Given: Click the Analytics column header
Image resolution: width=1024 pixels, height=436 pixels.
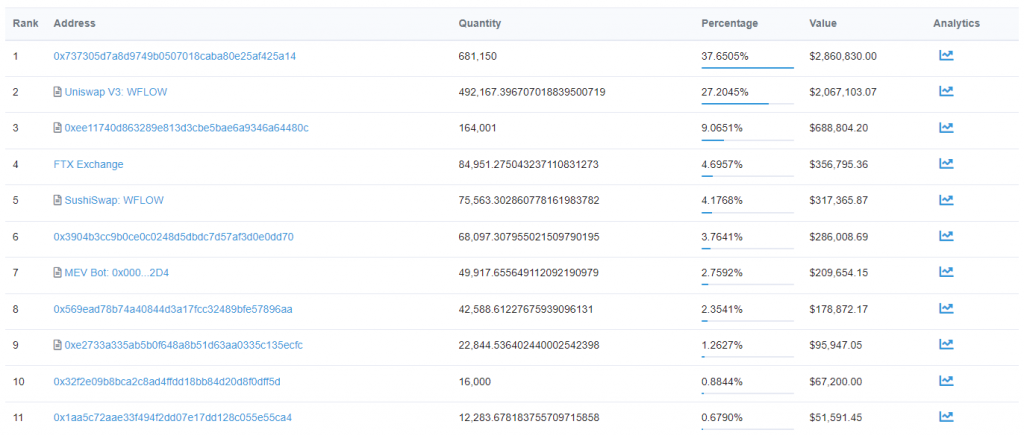Looking at the screenshot, I should [x=956, y=23].
